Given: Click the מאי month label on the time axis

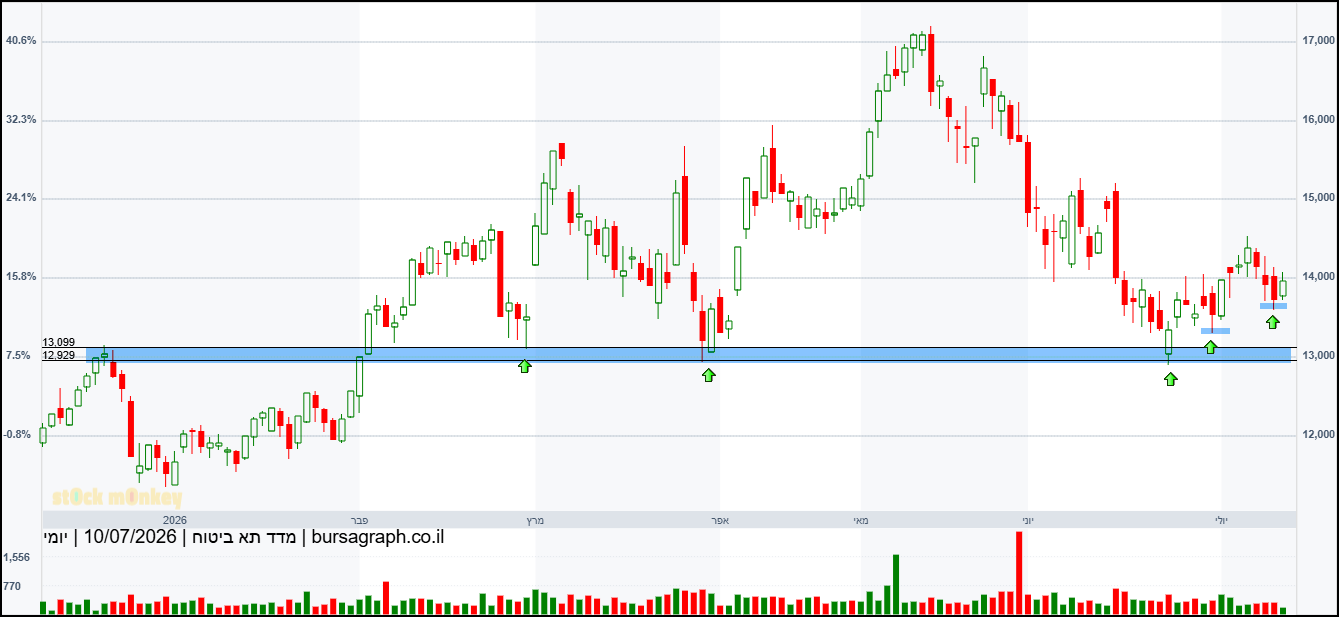Looking at the screenshot, I should [x=860, y=520].
